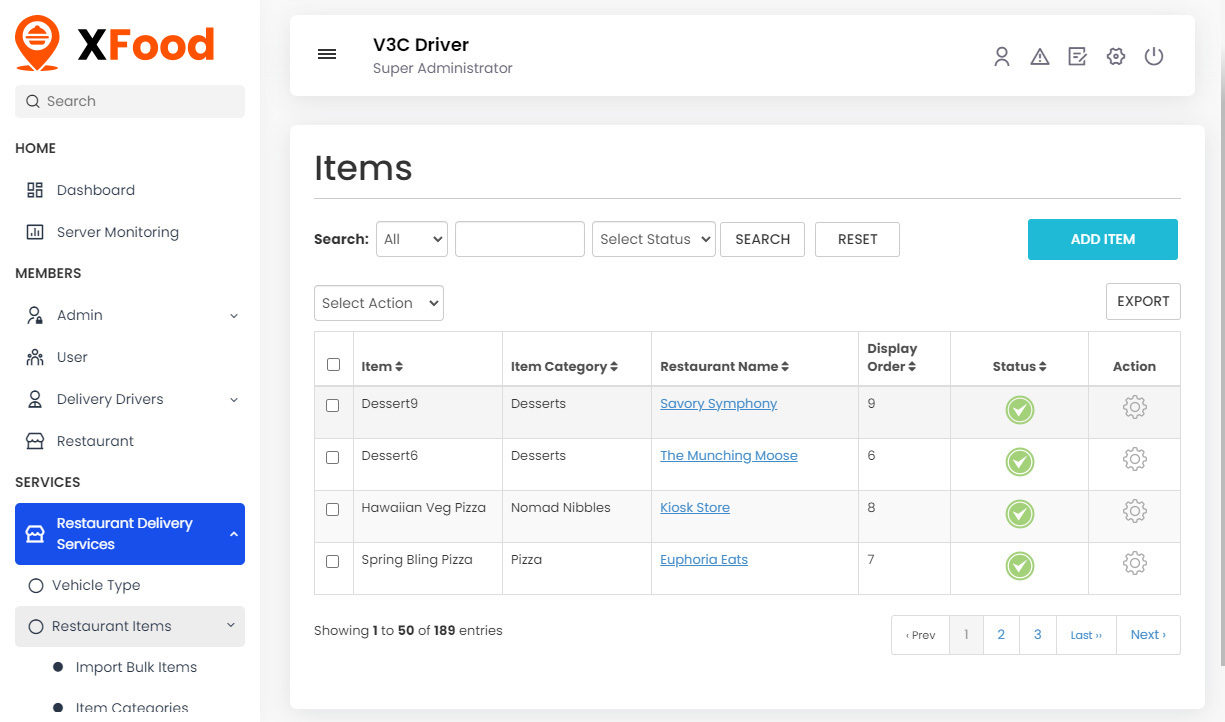The height and width of the screenshot is (722, 1225).
Task: Open Server Monitoring in the sidebar
Action: [x=117, y=232]
